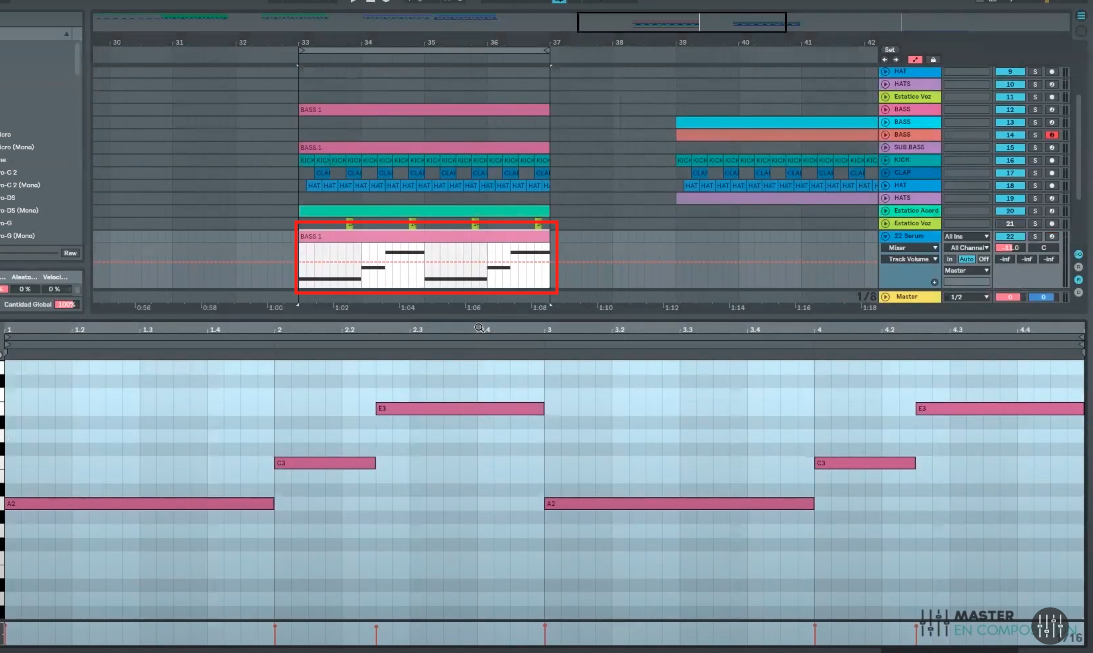Select the green Estatico Acord clip
Screen dimensions: 1093x653
[424, 211]
